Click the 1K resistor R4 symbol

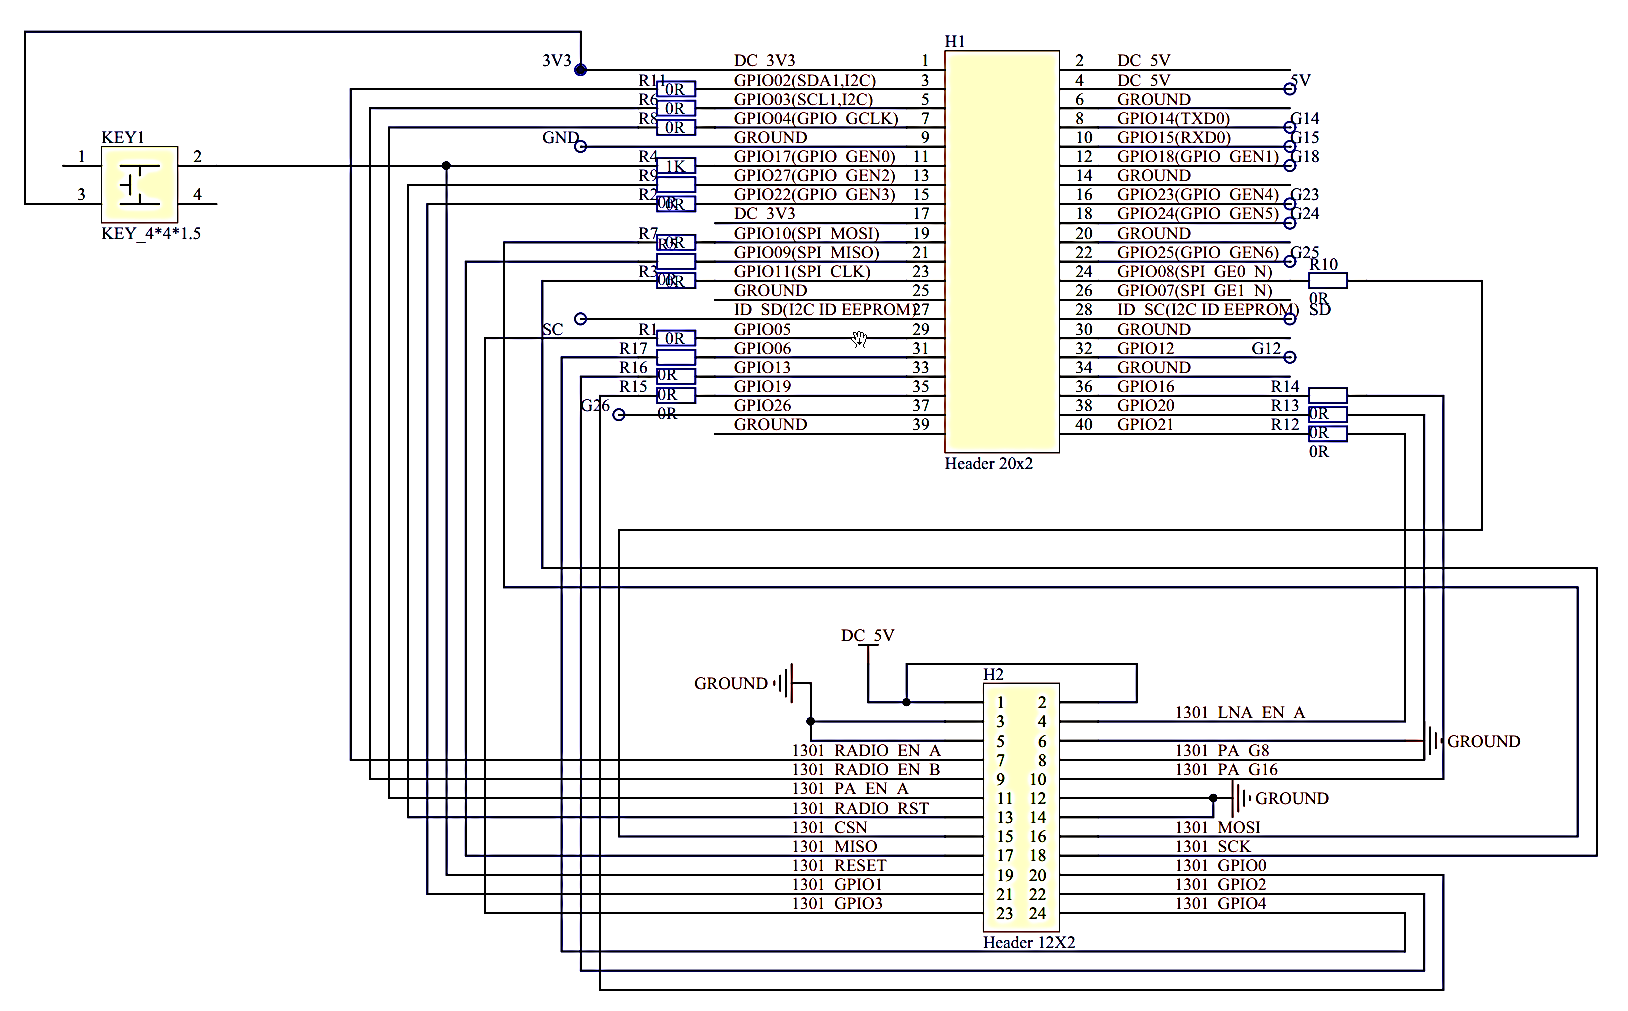click(676, 166)
